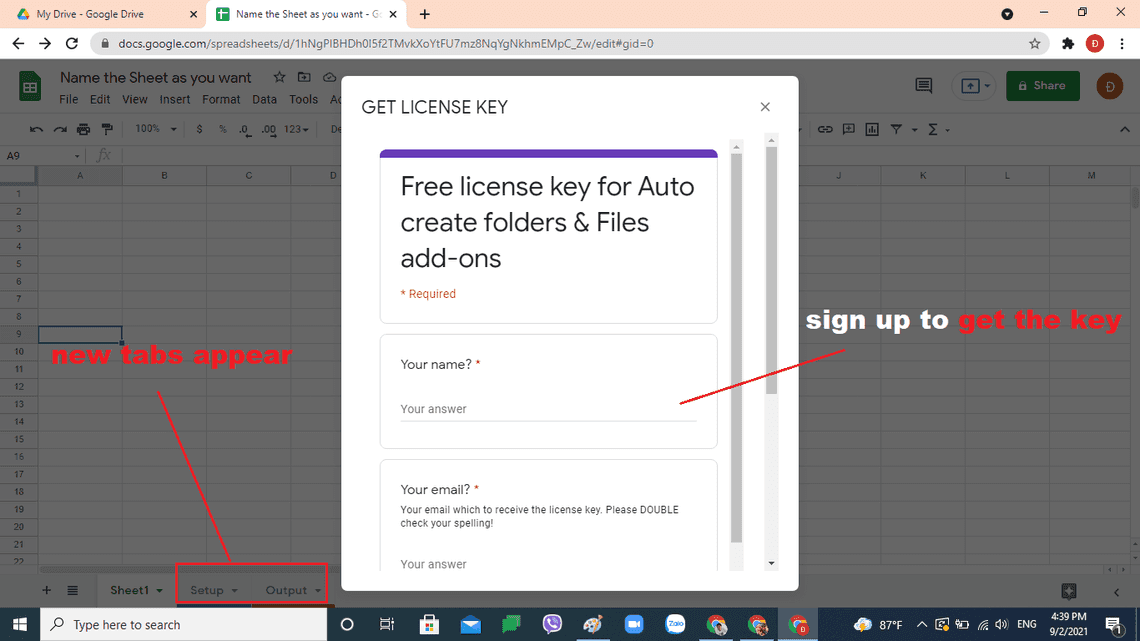Close the GET LICENSE KEY dialog
1140x641 pixels.
tap(765, 107)
